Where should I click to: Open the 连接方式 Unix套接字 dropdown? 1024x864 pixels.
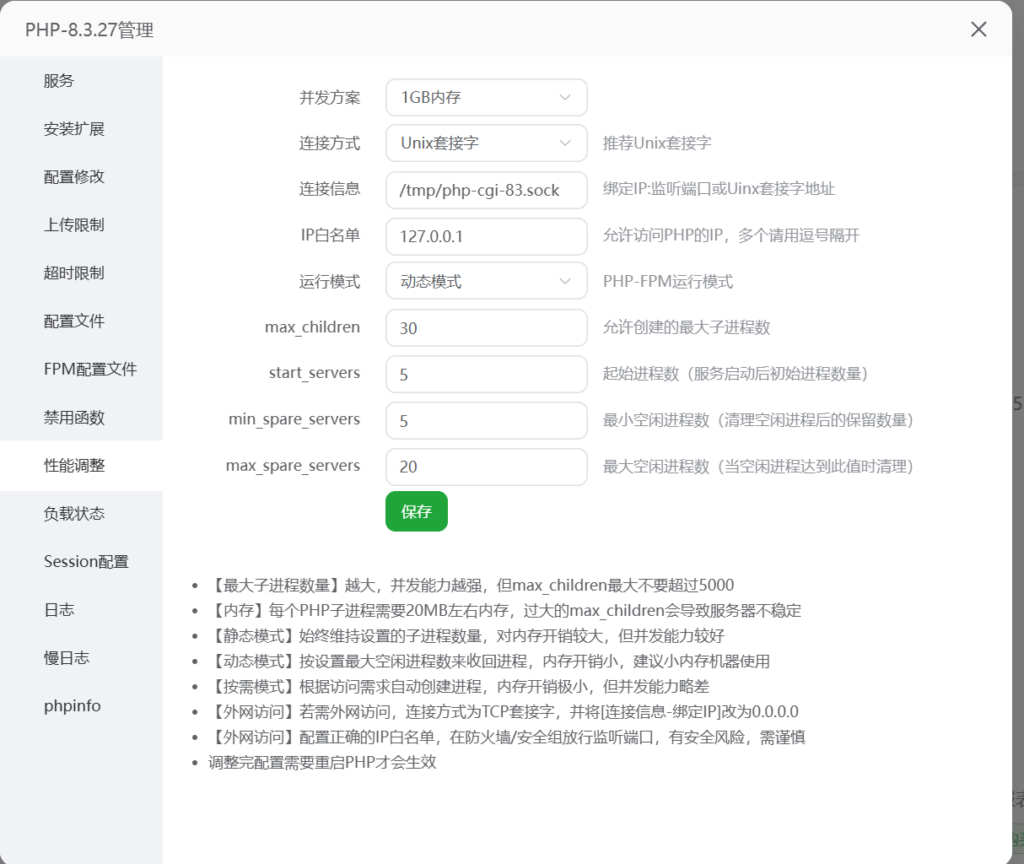click(x=486, y=143)
